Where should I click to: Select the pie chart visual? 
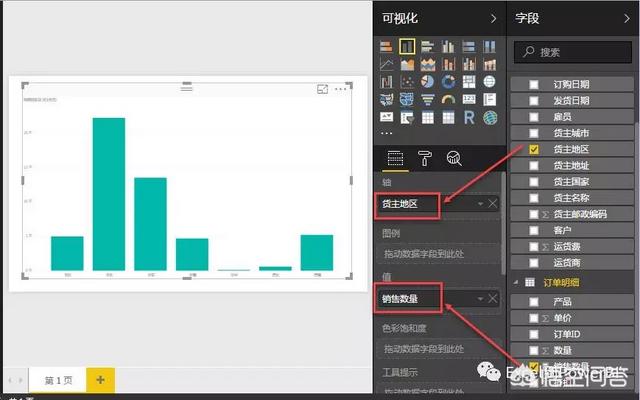pos(427,82)
